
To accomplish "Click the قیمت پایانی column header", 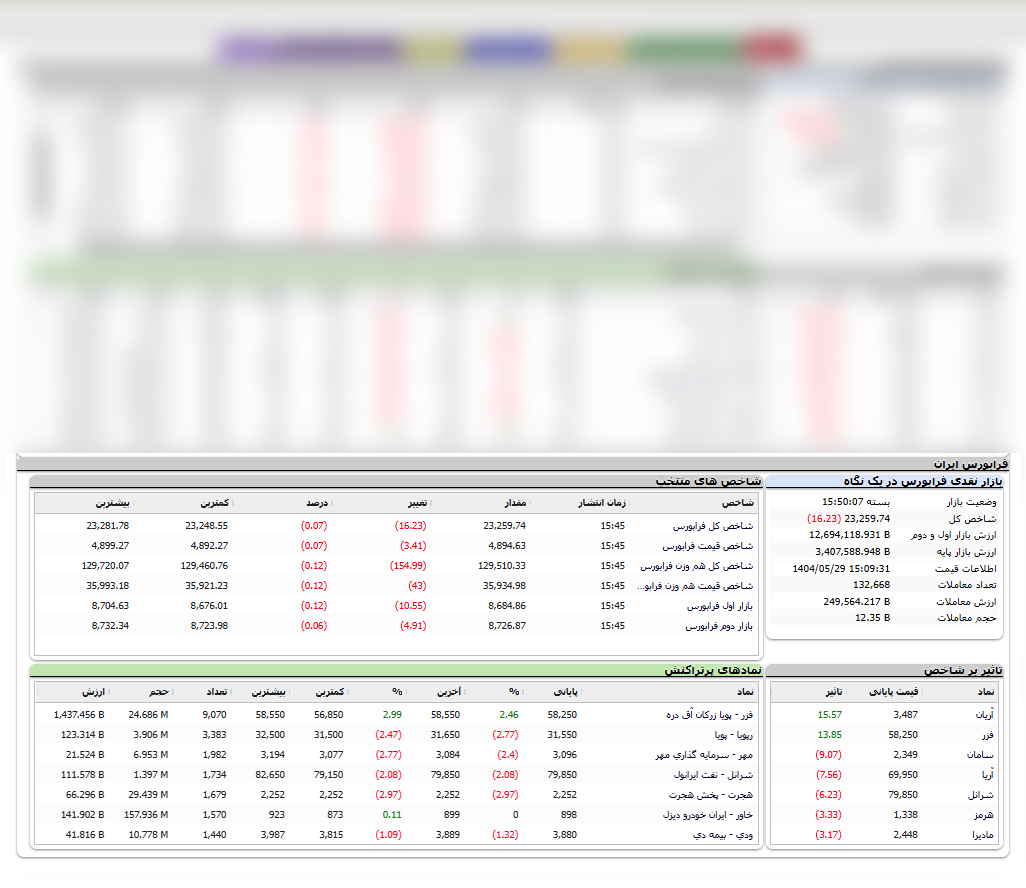I will [x=892, y=691].
